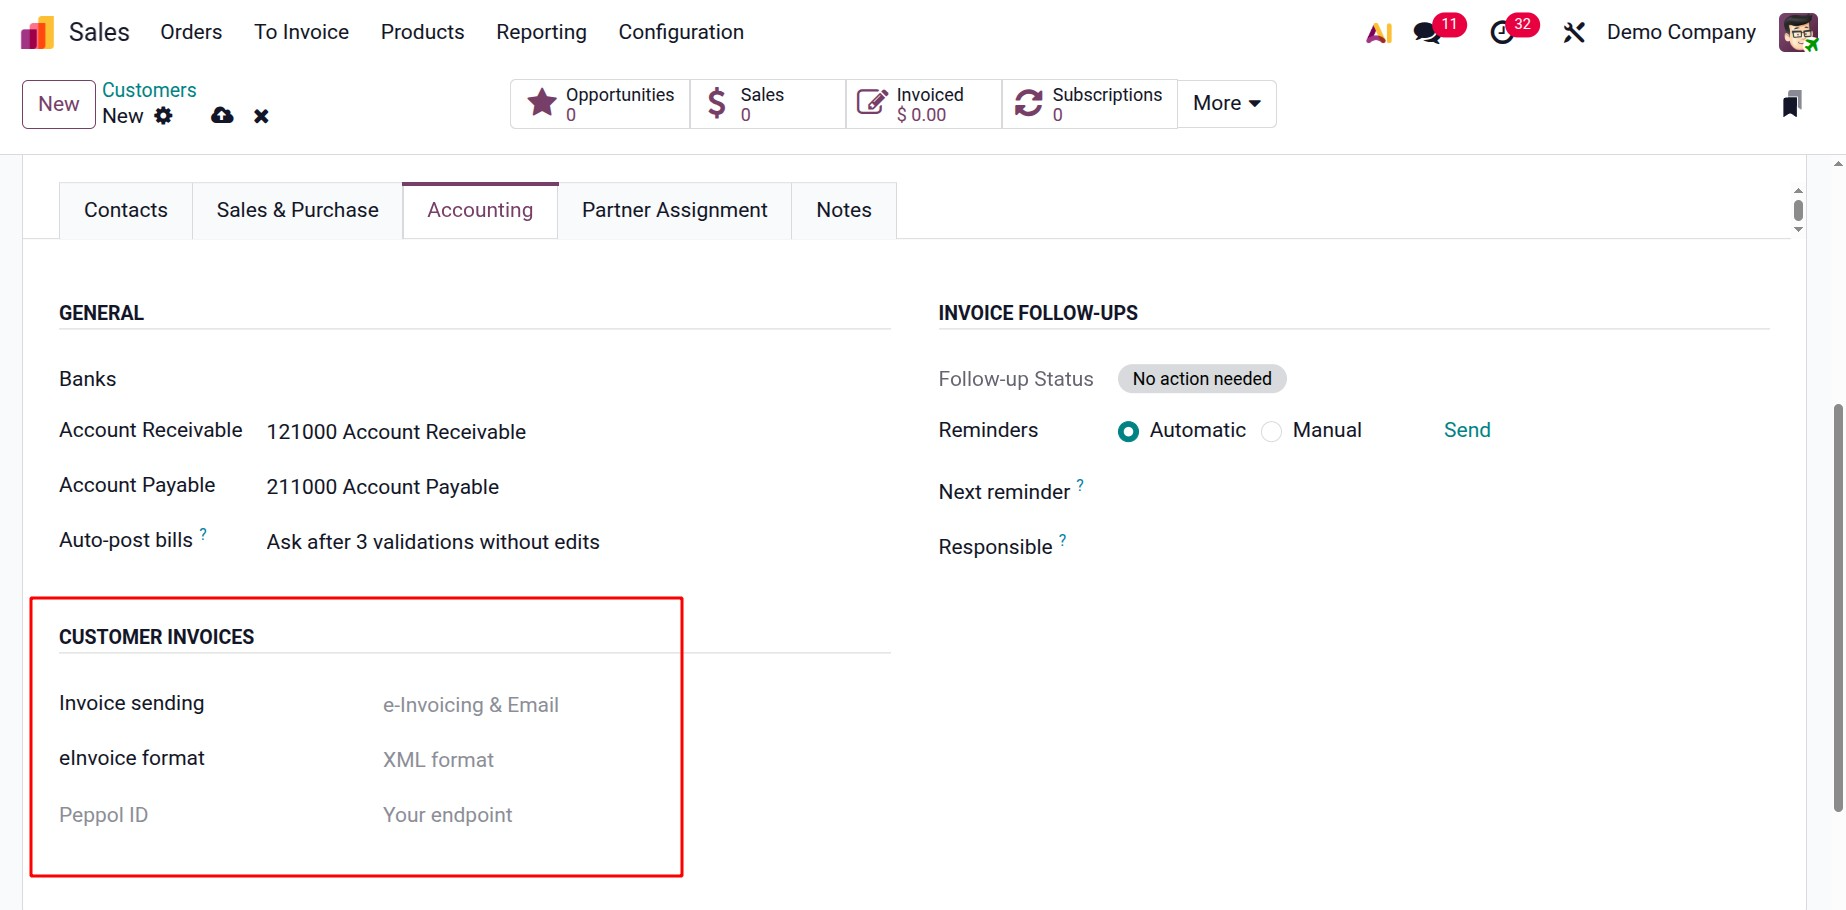
Task: Click the Sales app logo icon
Action: tap(37, 33)
